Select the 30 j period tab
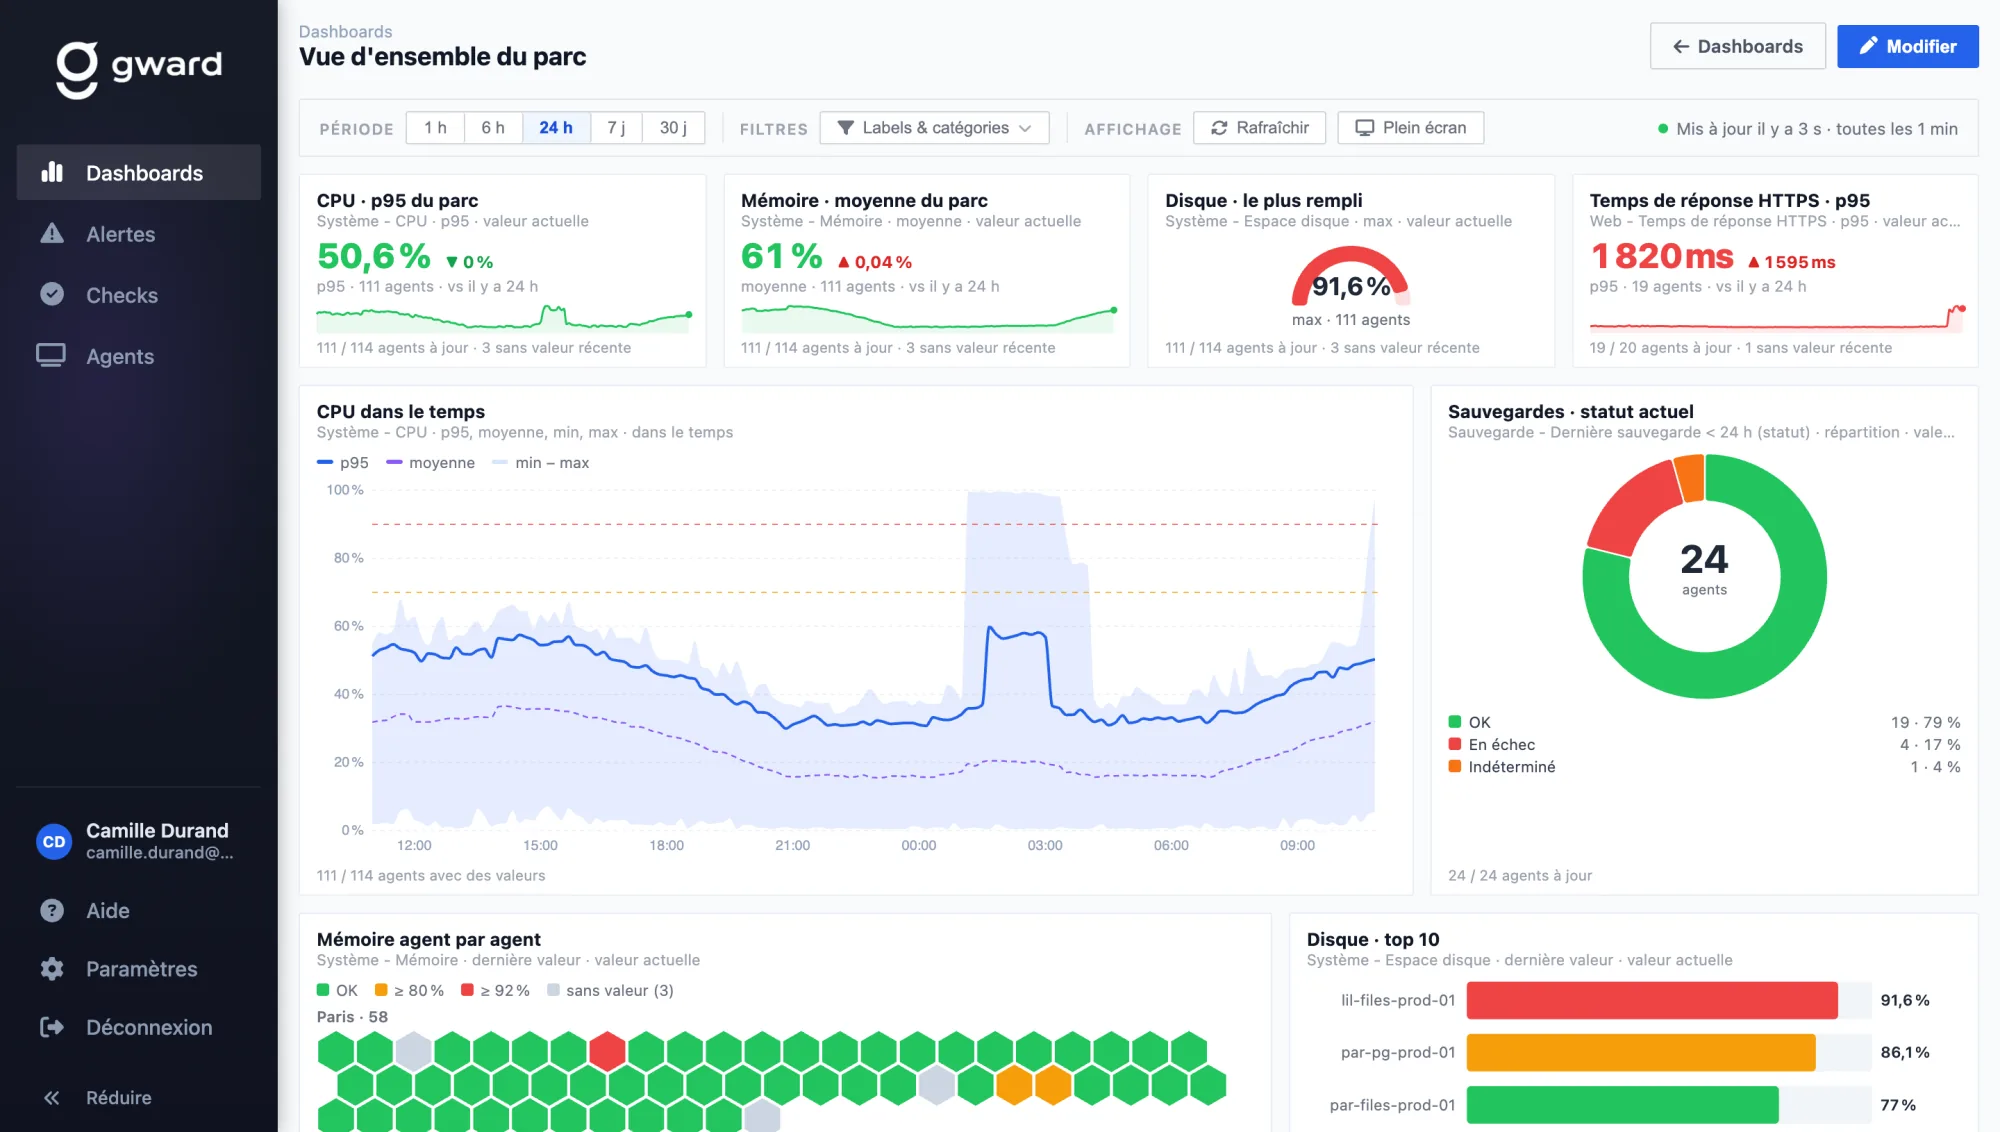The image size is (2000, 1132). [x=673, y=128]
